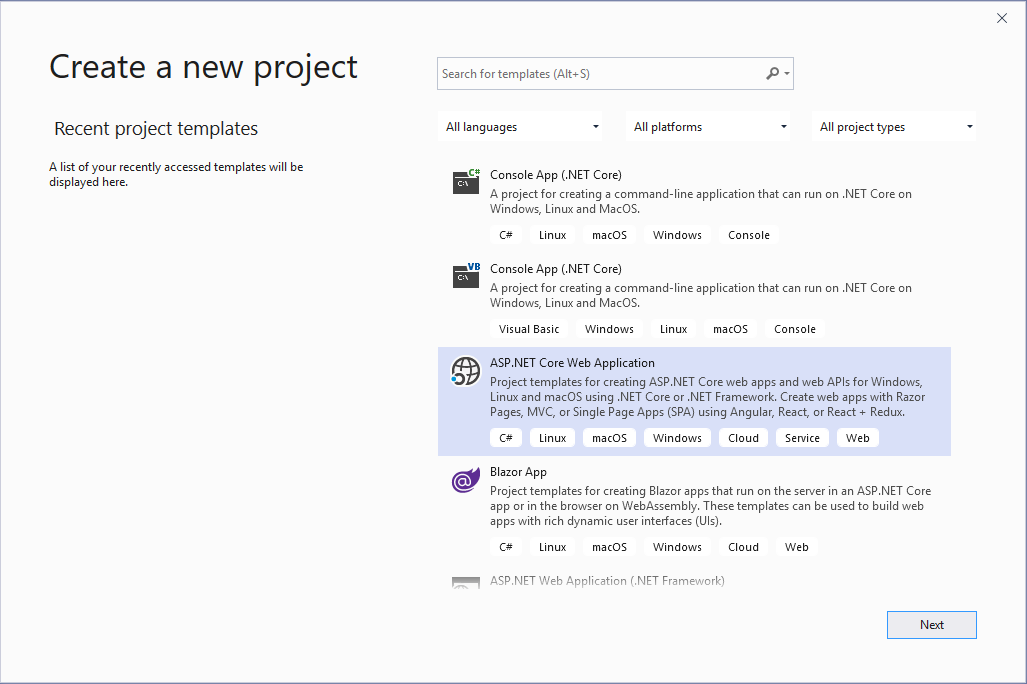This screenshot has width=1027, height=684.
Task: Click the Next button
Action: pos(931,624)
